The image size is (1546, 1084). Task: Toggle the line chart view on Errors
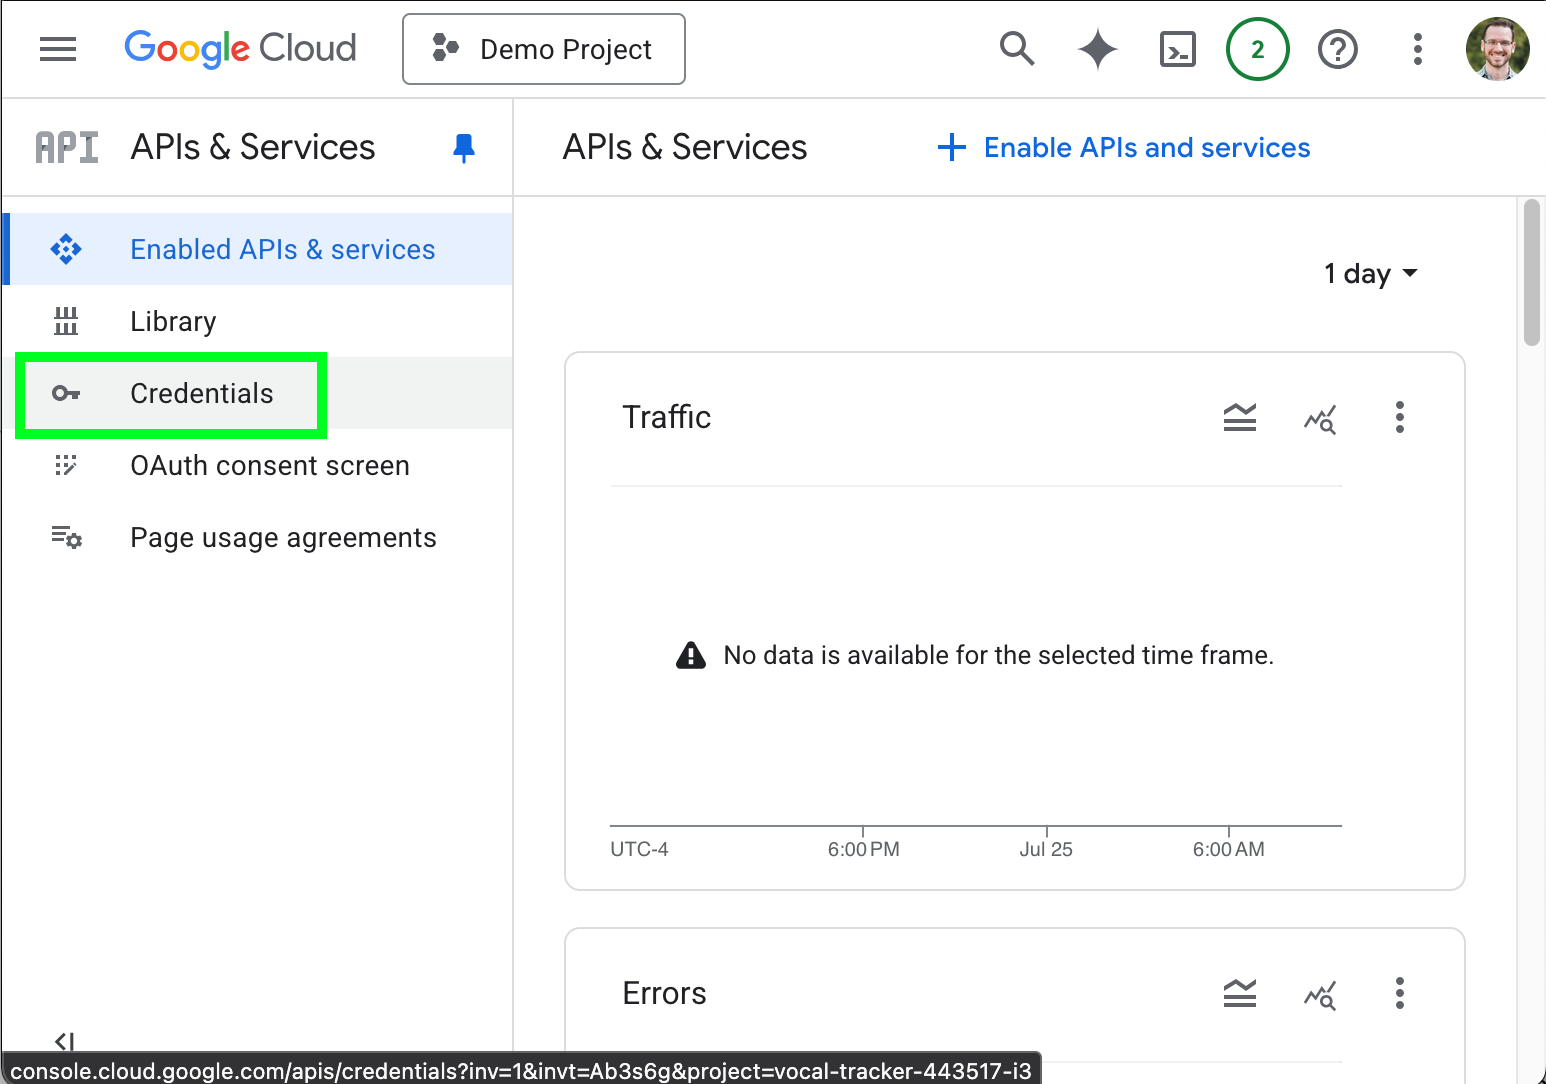pyautogui.click(x=1320, y=994)
